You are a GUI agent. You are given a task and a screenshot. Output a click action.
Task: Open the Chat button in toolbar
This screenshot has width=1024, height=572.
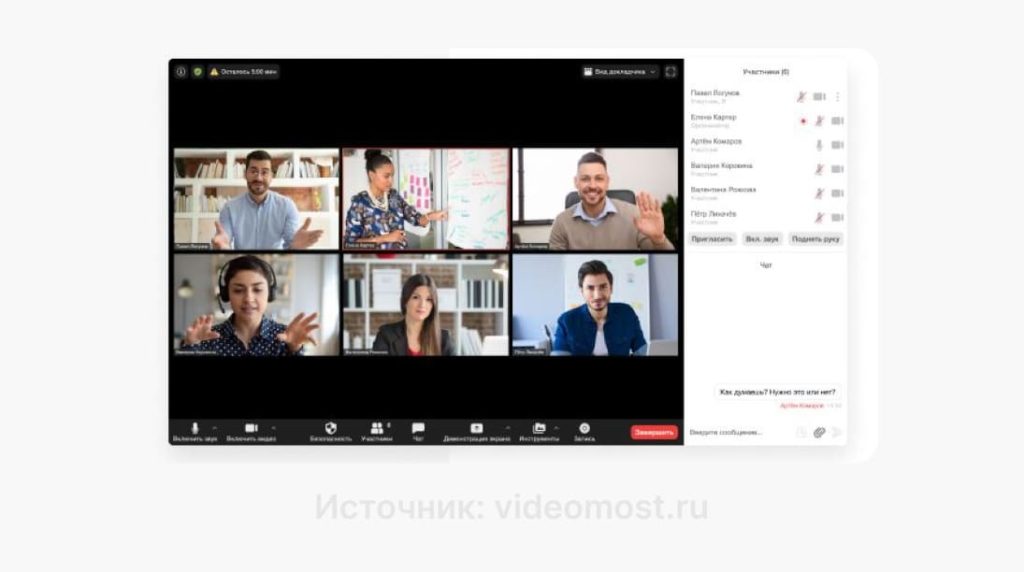[x=418, y=432]
